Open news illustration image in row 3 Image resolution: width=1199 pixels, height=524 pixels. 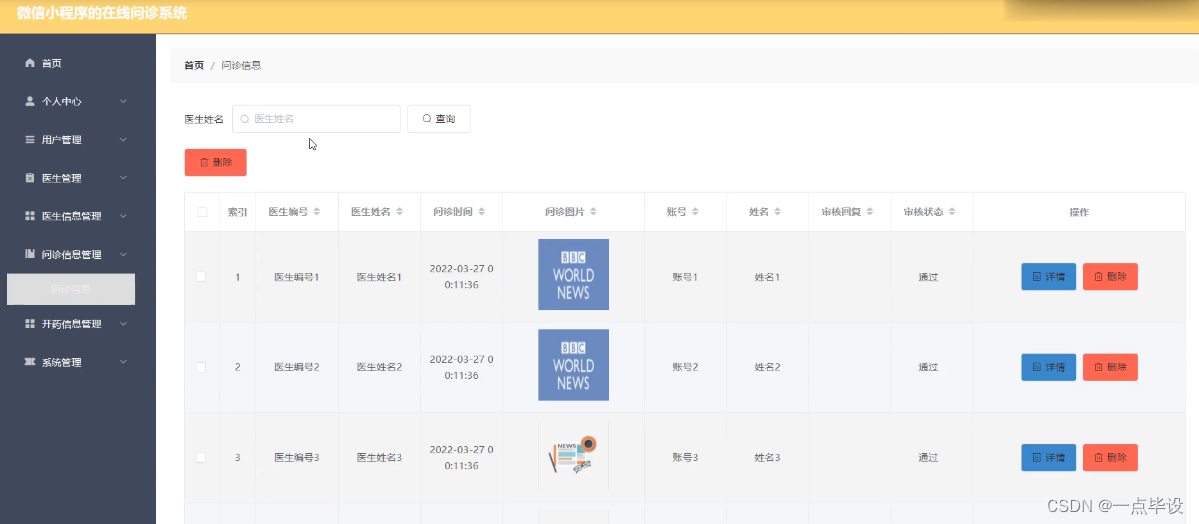pyautogui.click(x=574, y=455)
